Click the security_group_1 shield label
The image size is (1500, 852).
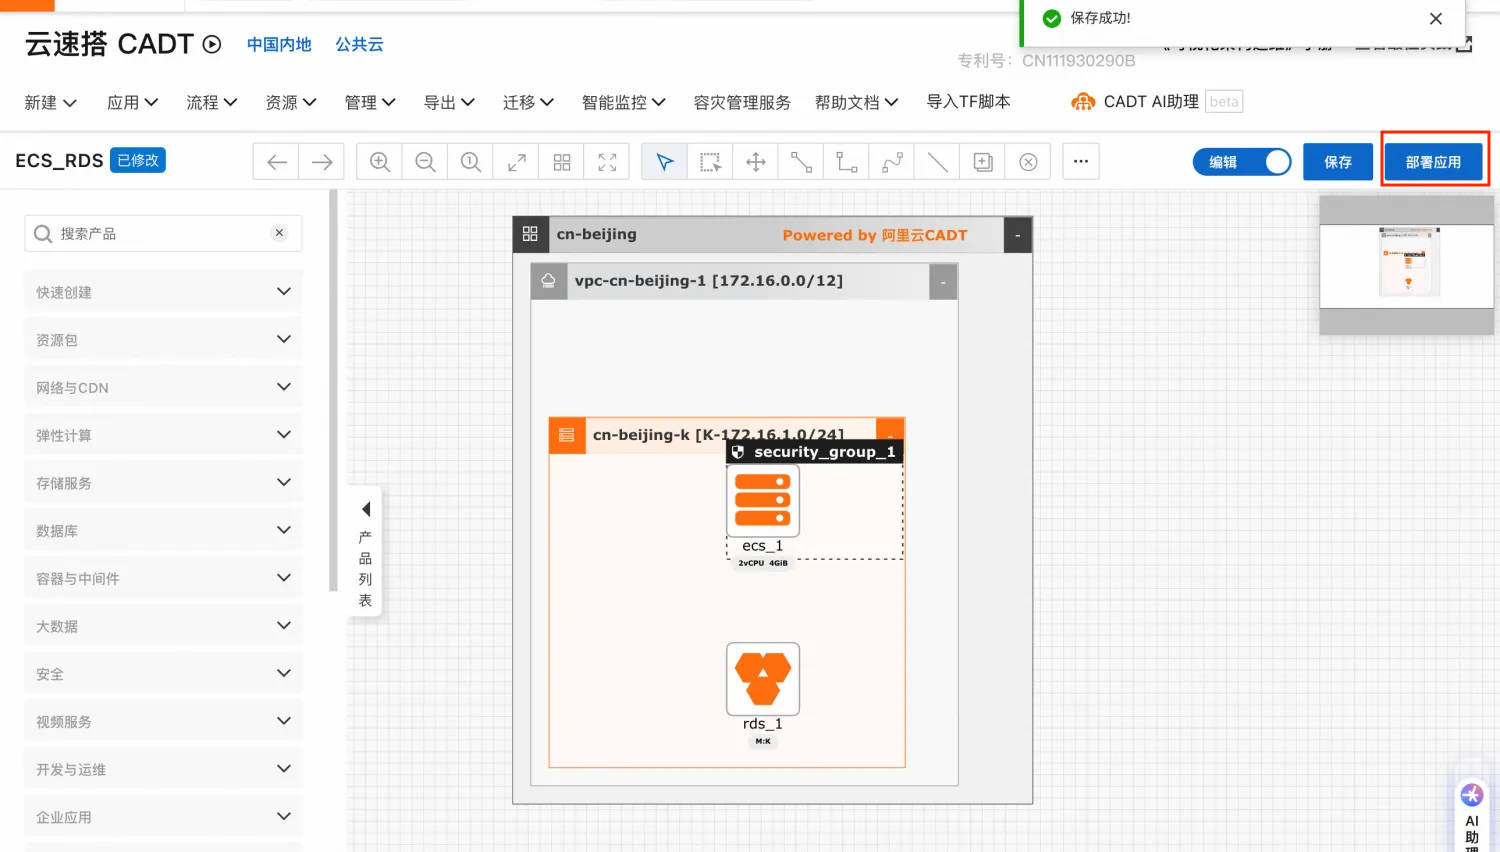click(x=814, y=452)
